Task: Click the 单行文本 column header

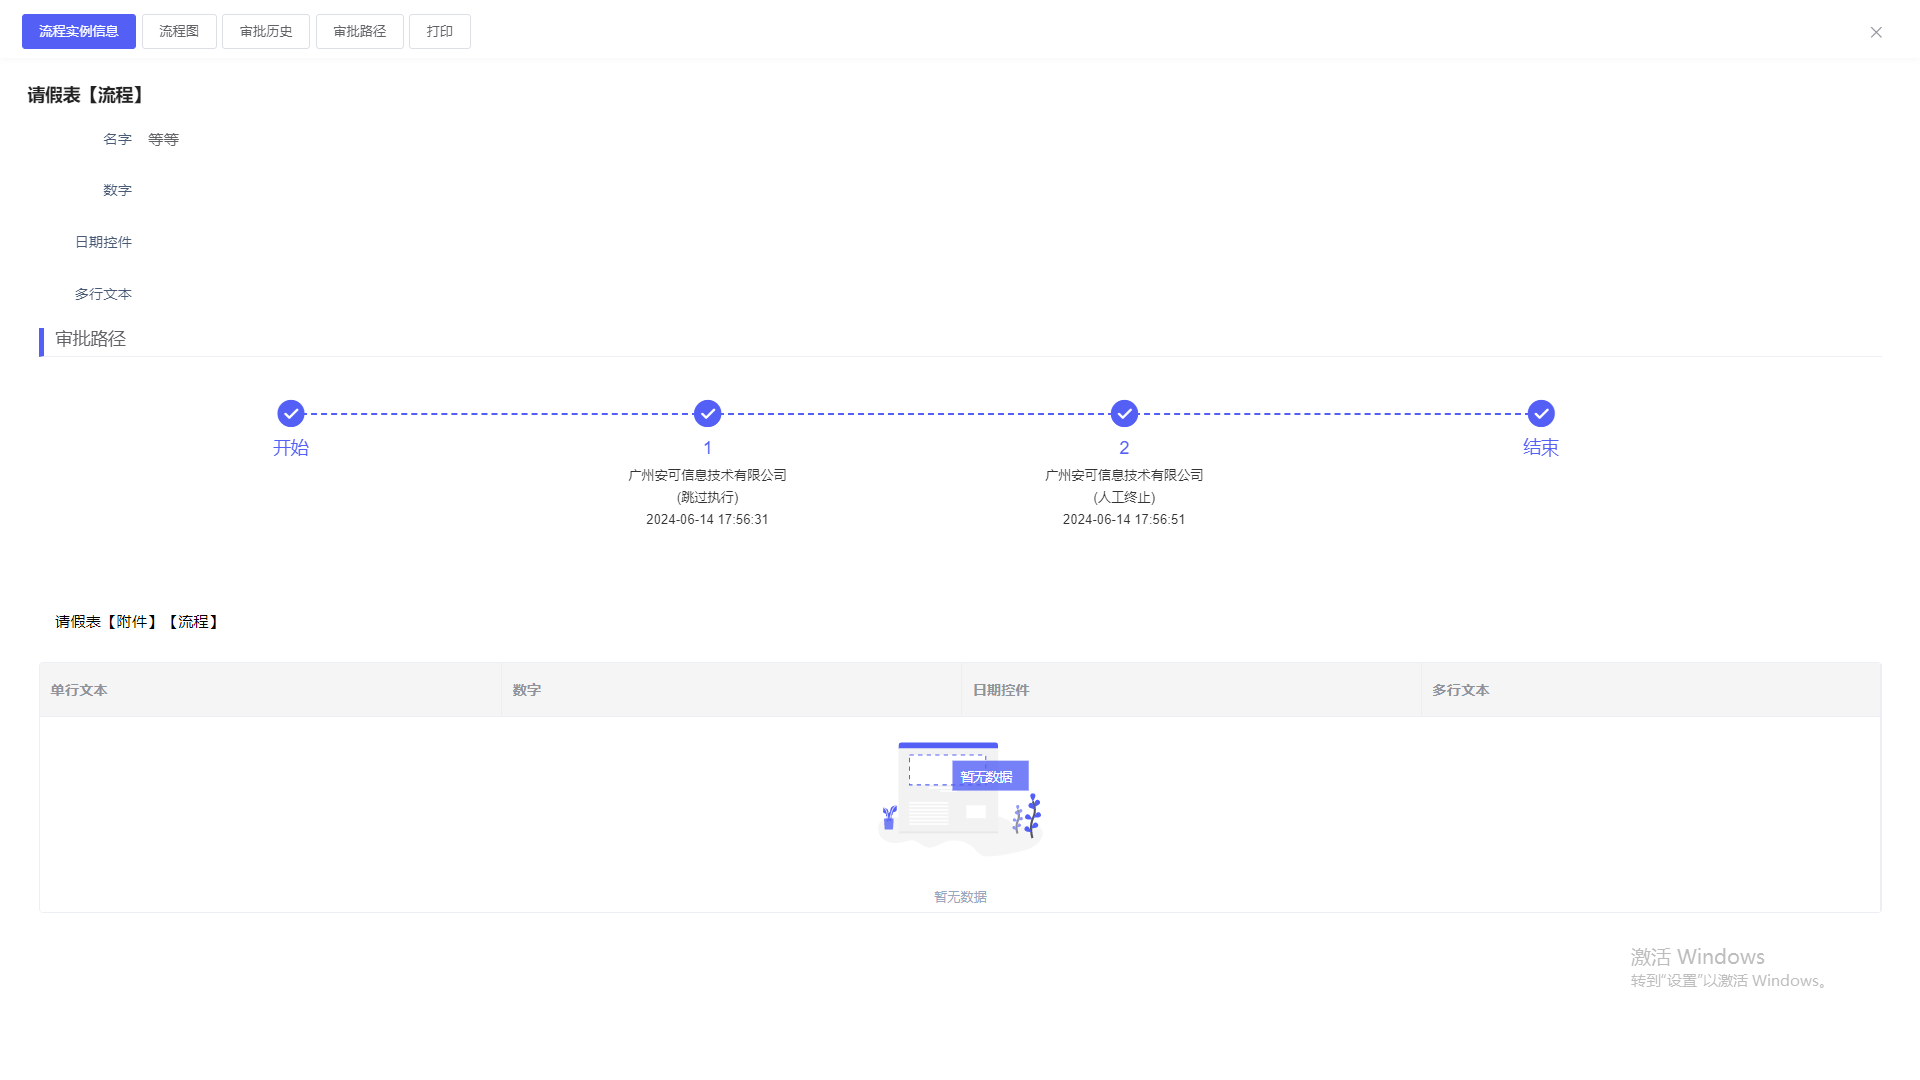Action: tap(79, 690)
